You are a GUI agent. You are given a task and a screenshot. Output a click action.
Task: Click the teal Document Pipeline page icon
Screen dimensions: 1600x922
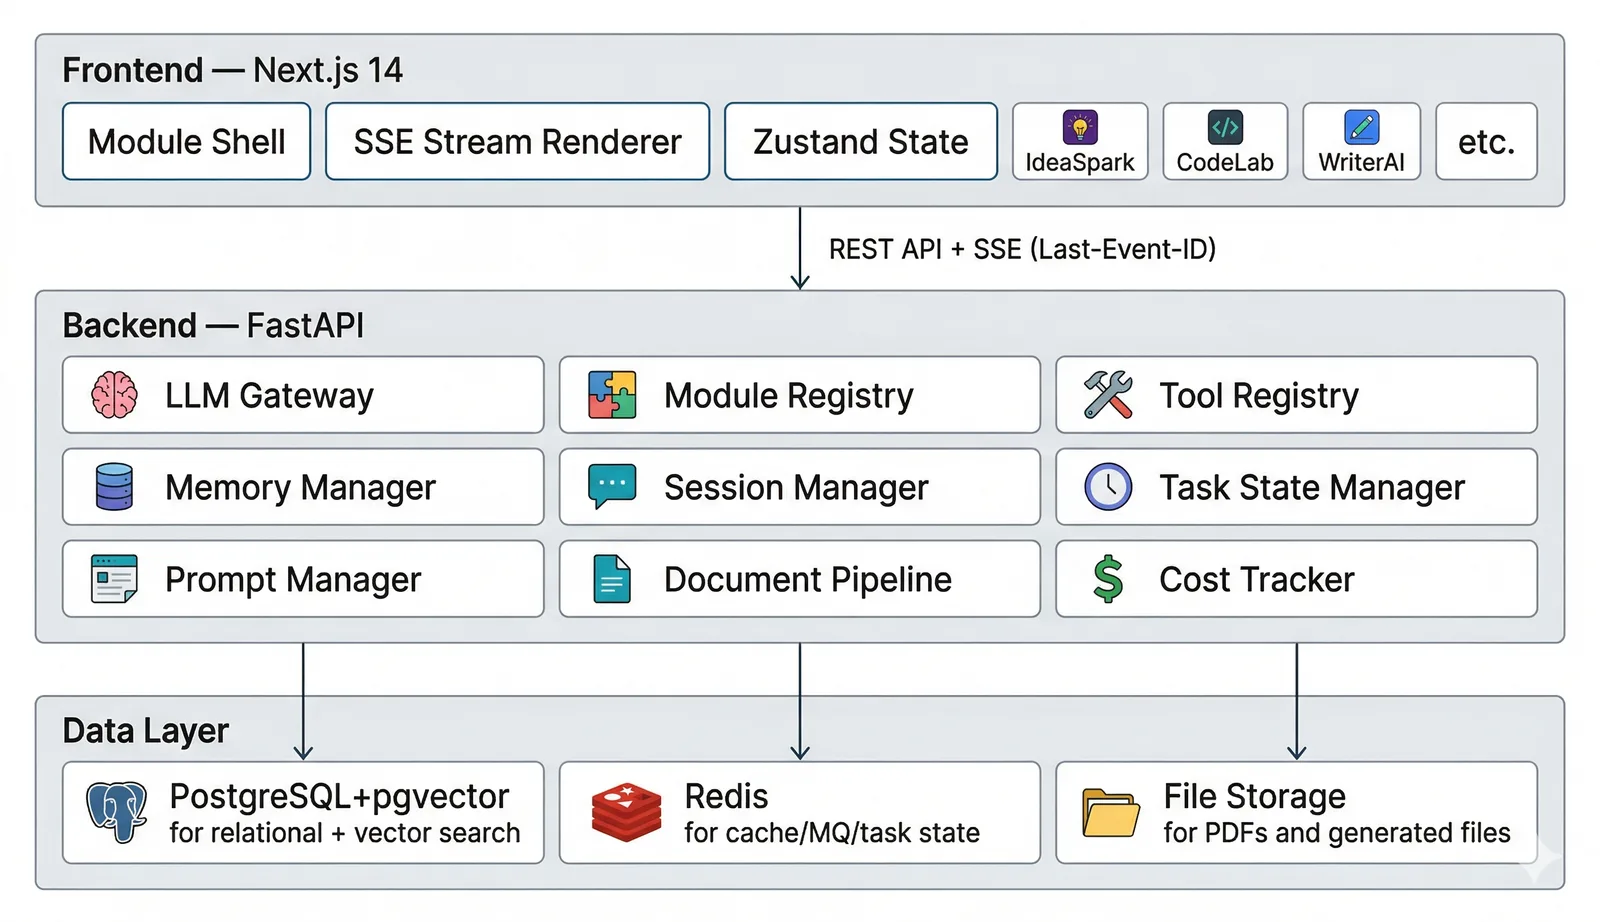[612, 579]
